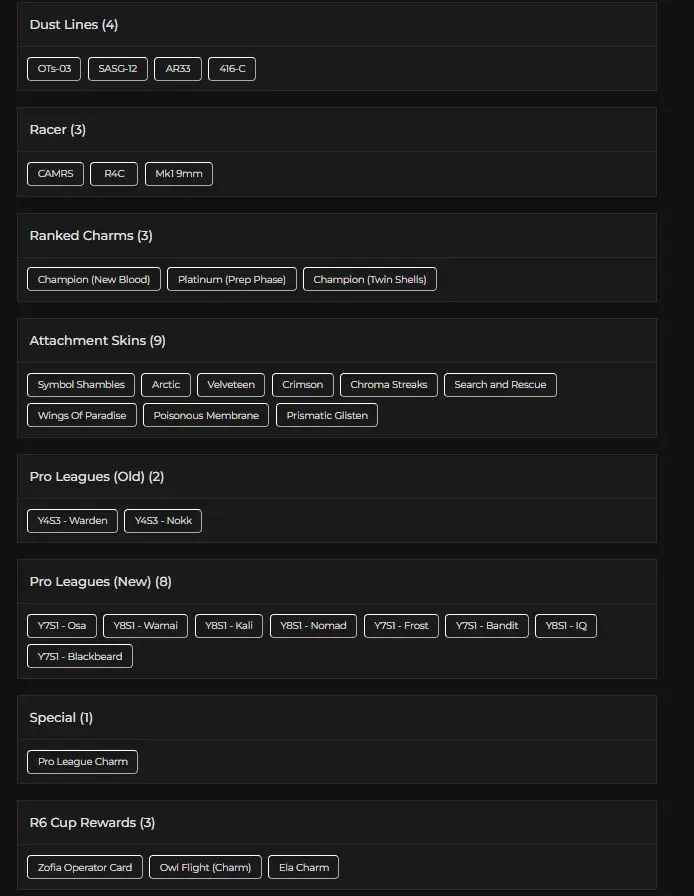Click the 416-C tag

click(232, 69)
